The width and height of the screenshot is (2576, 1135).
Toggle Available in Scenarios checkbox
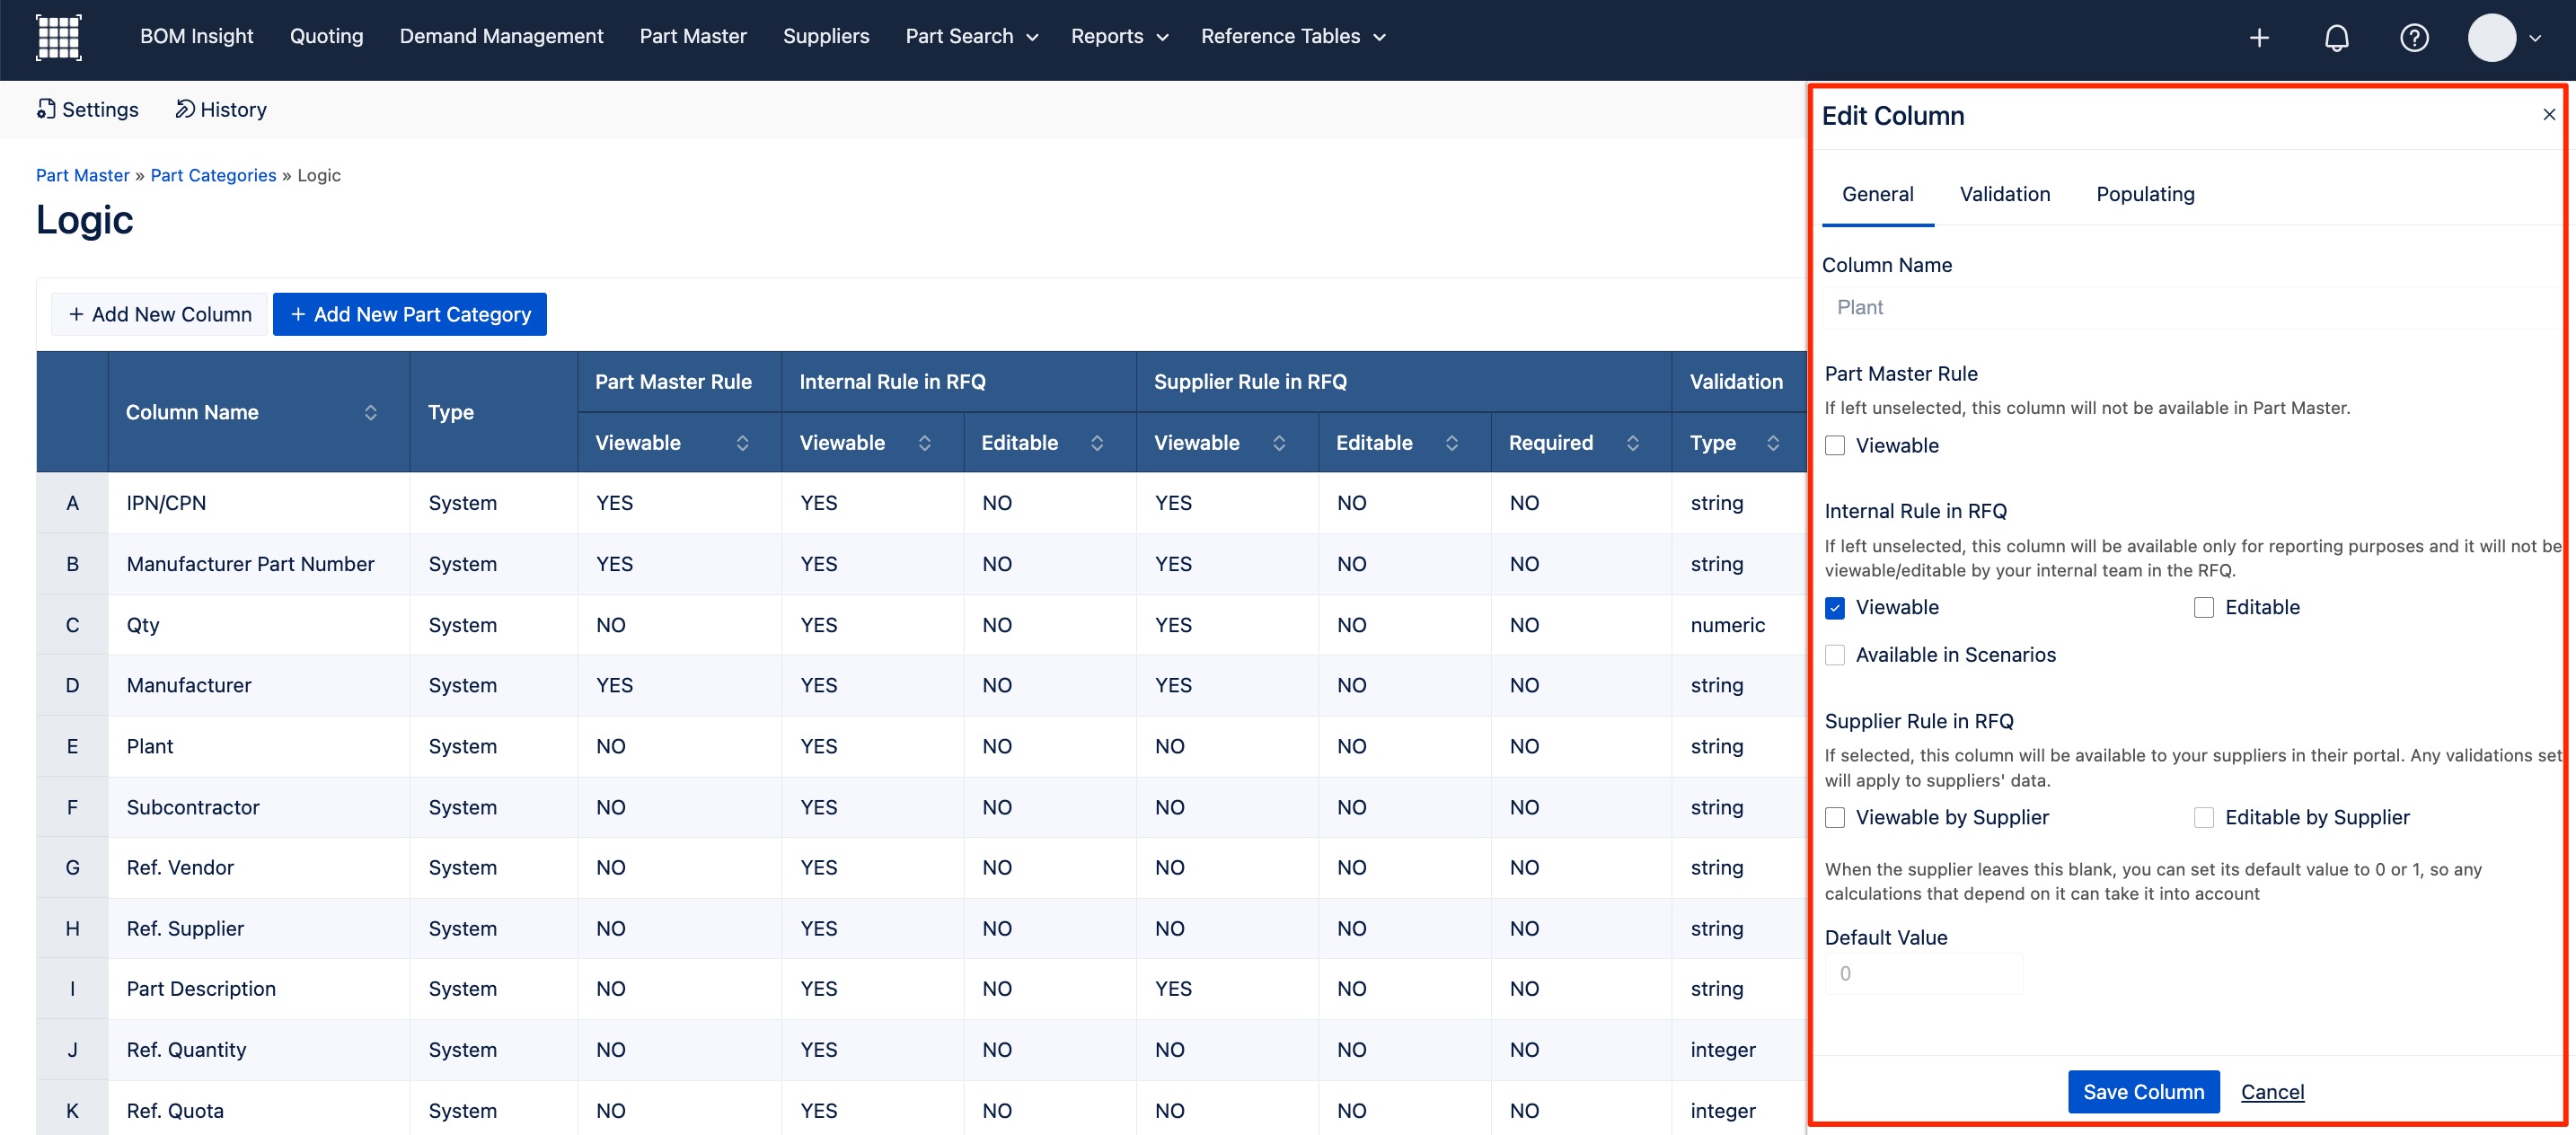click(1835, 655)
